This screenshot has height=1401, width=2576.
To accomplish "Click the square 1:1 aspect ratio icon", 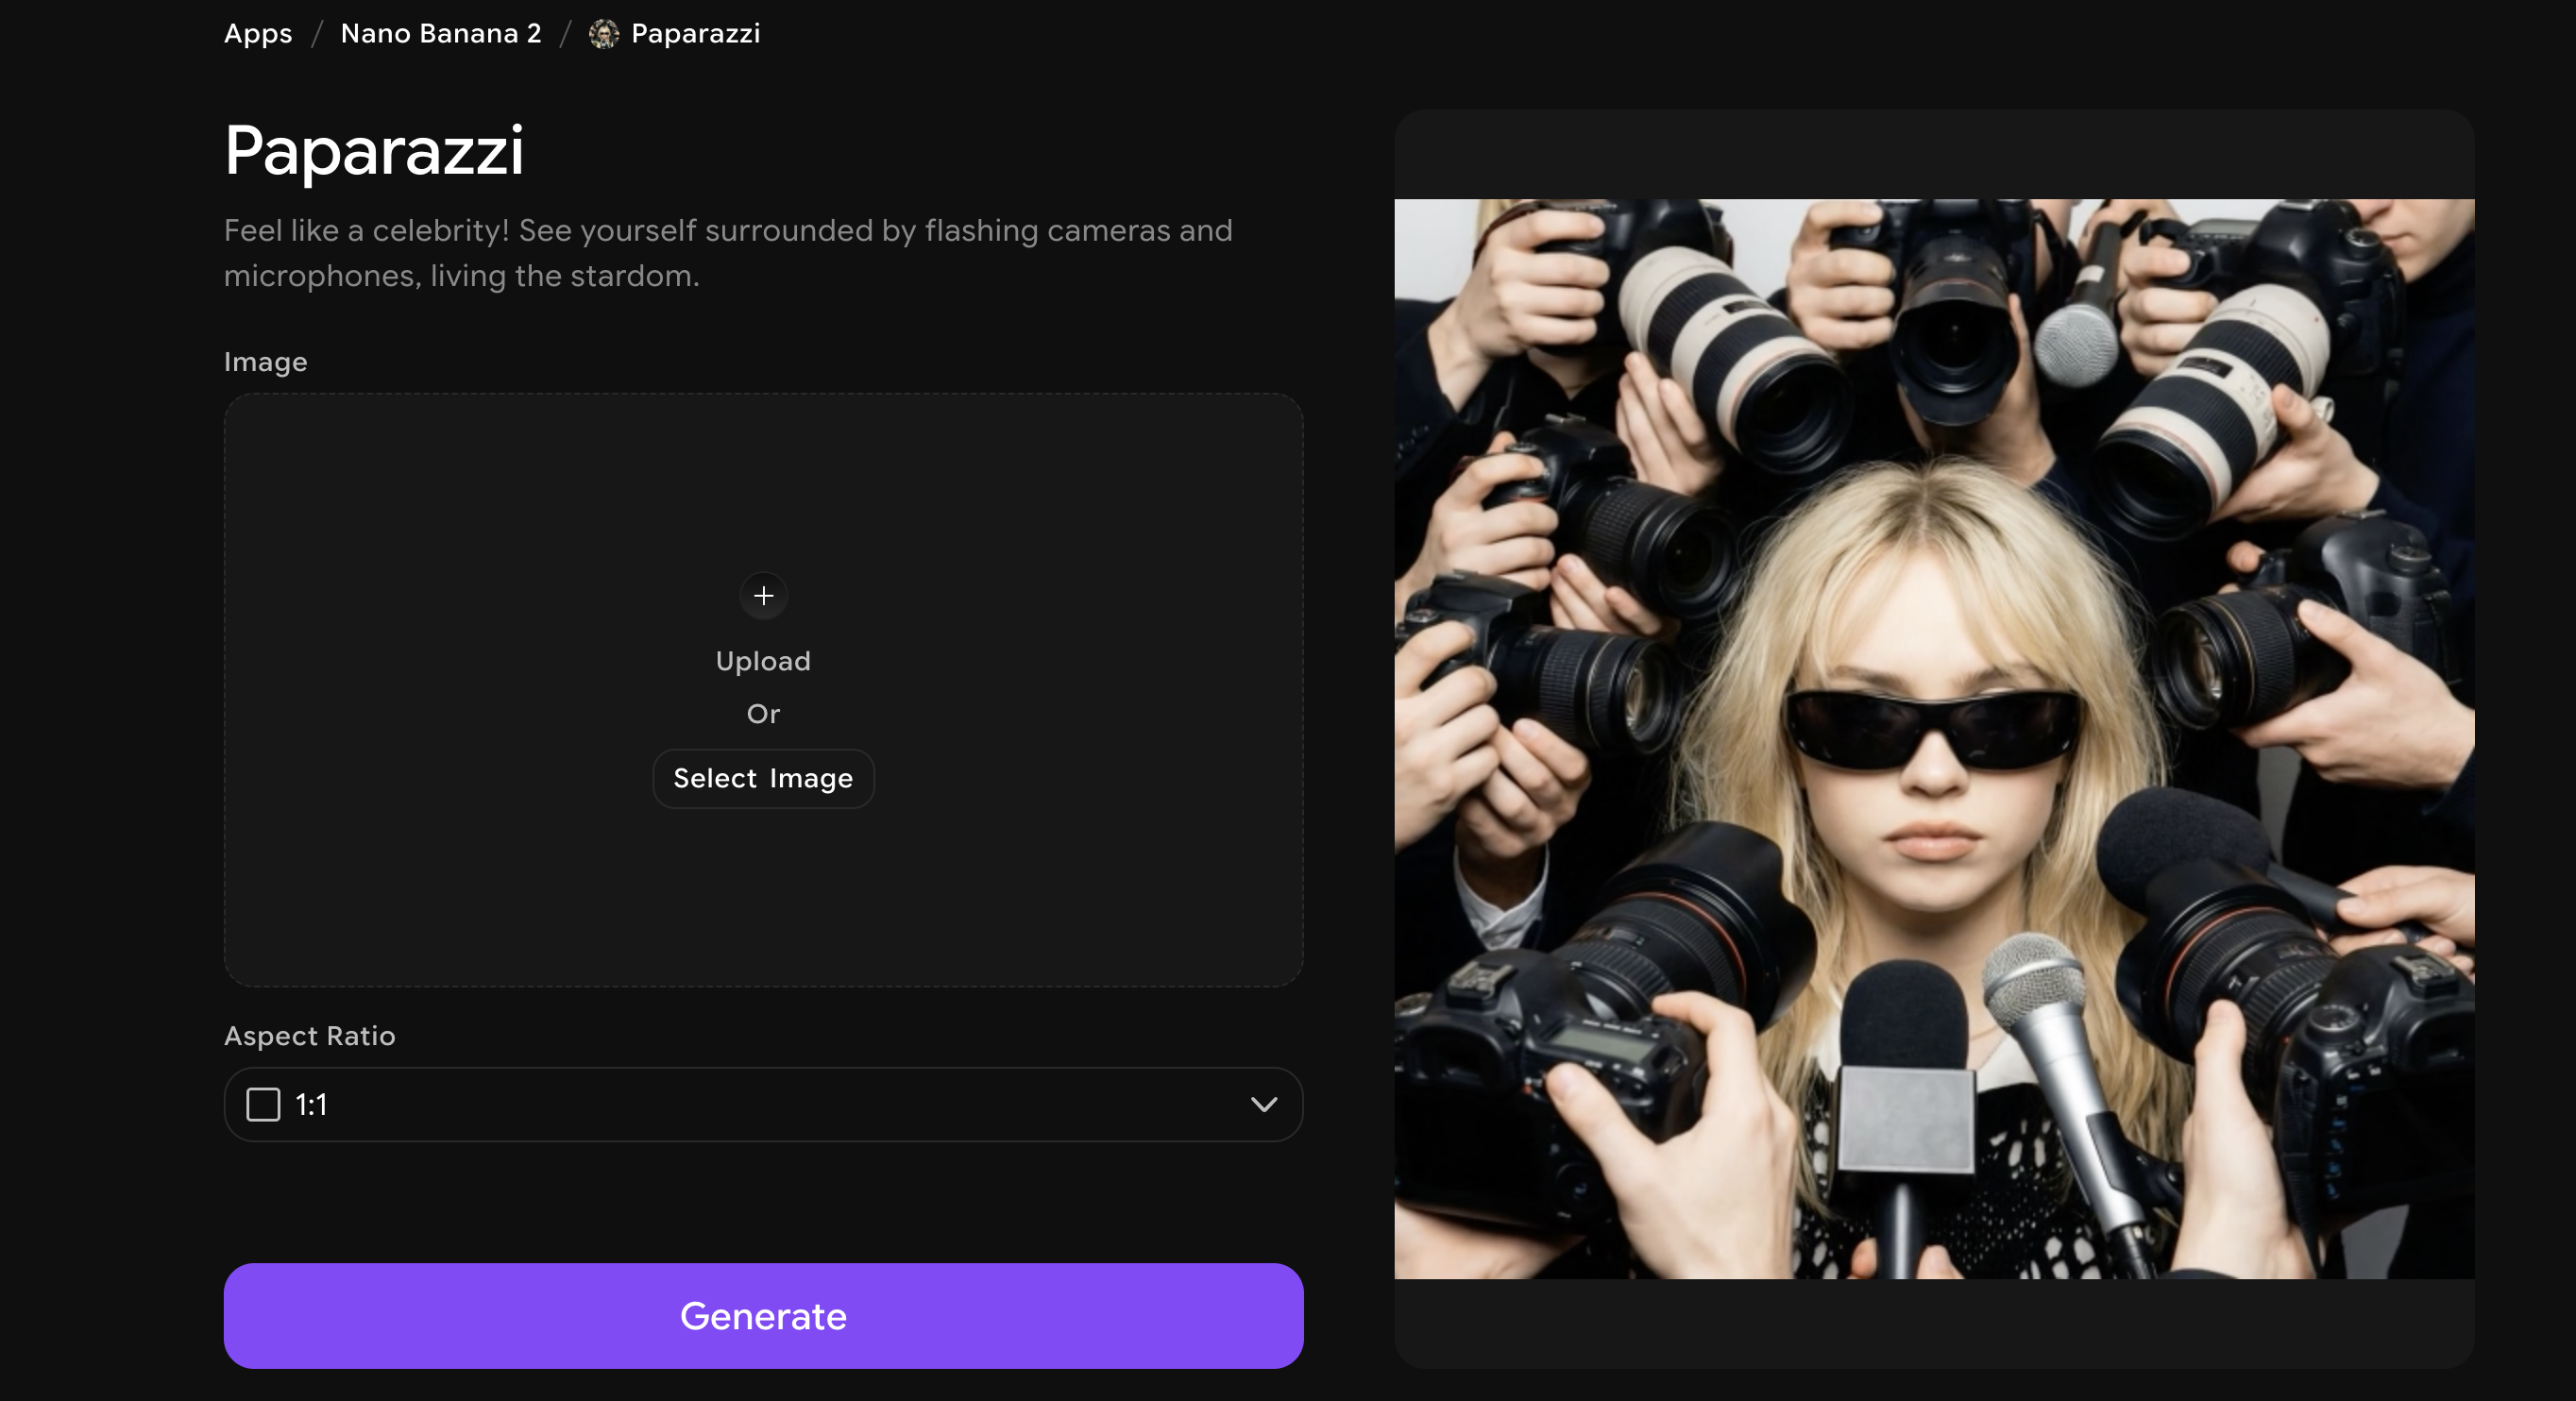I will pos(263,1105).
